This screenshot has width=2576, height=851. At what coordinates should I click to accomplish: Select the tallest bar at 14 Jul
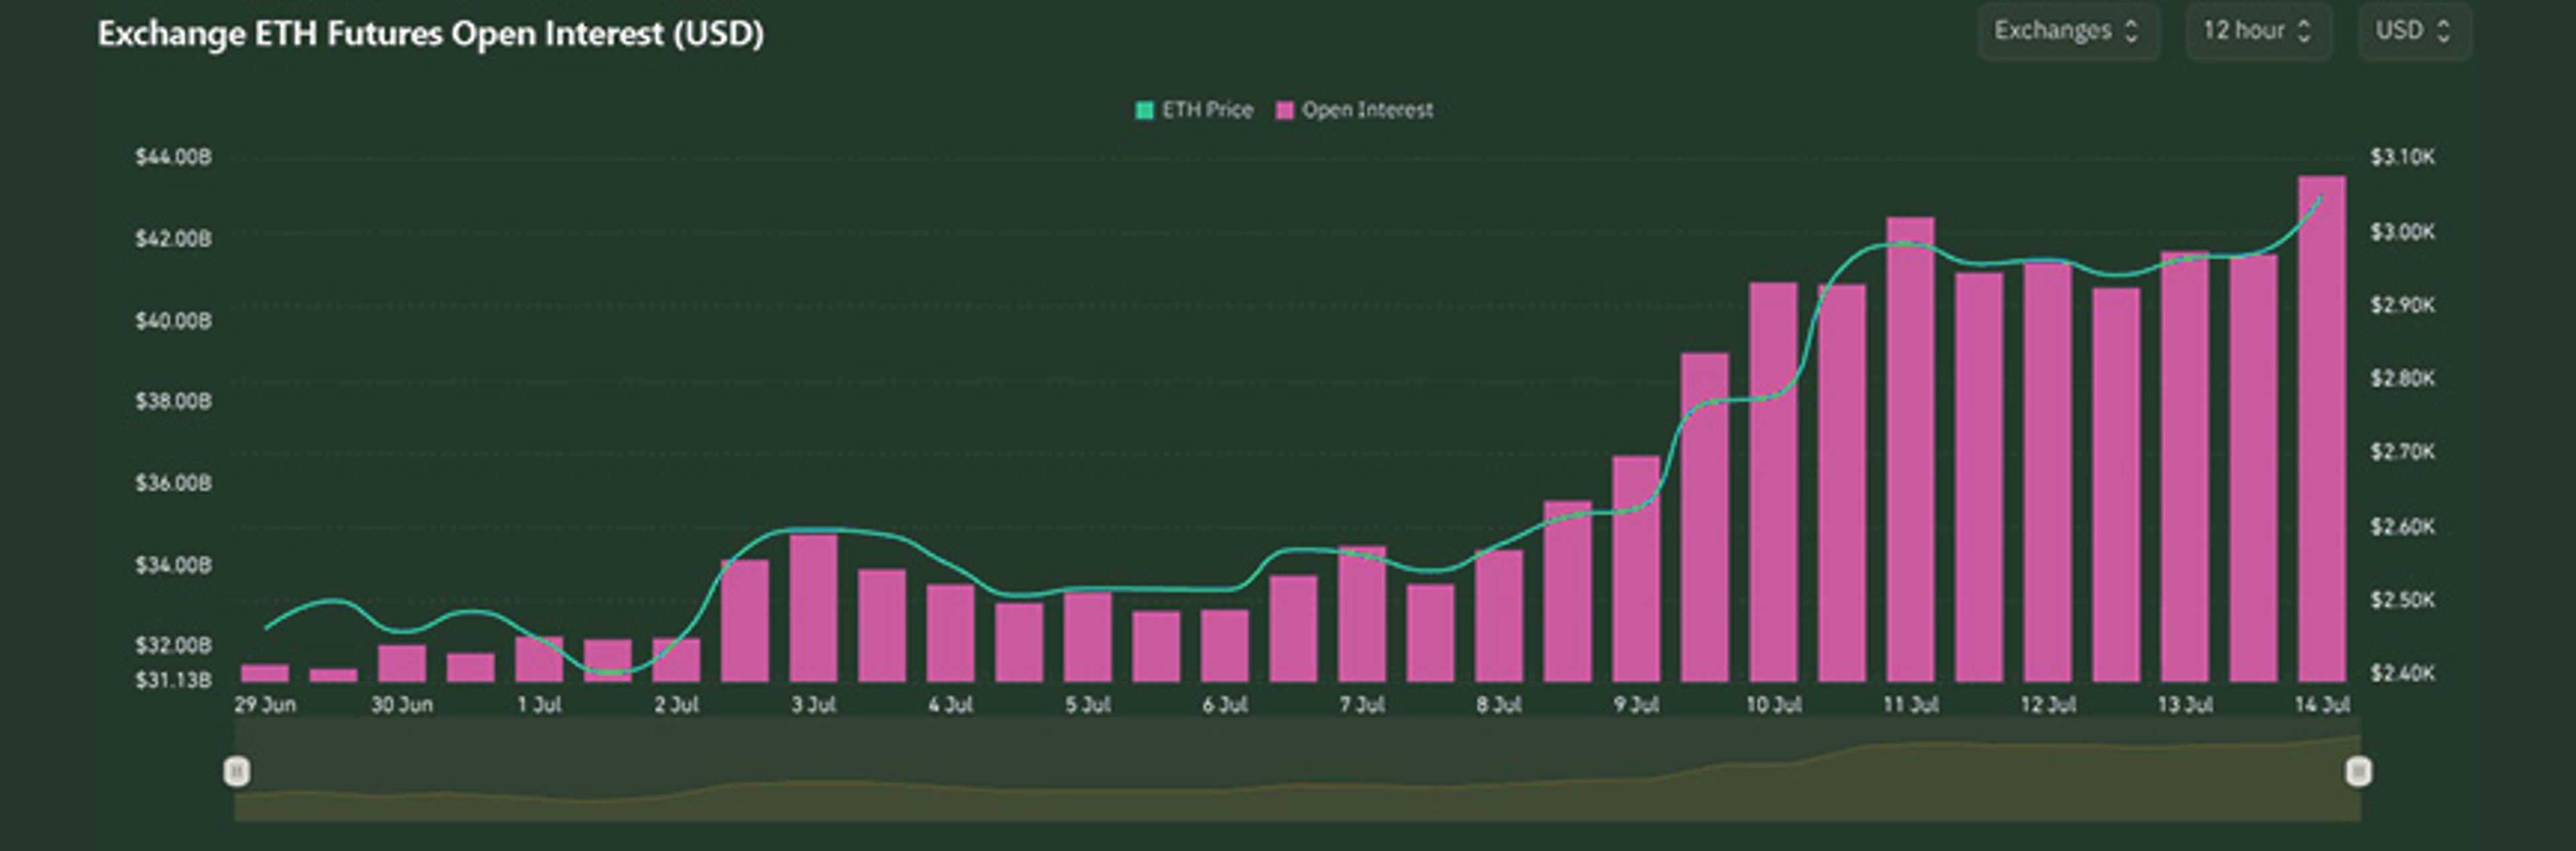2321,428
